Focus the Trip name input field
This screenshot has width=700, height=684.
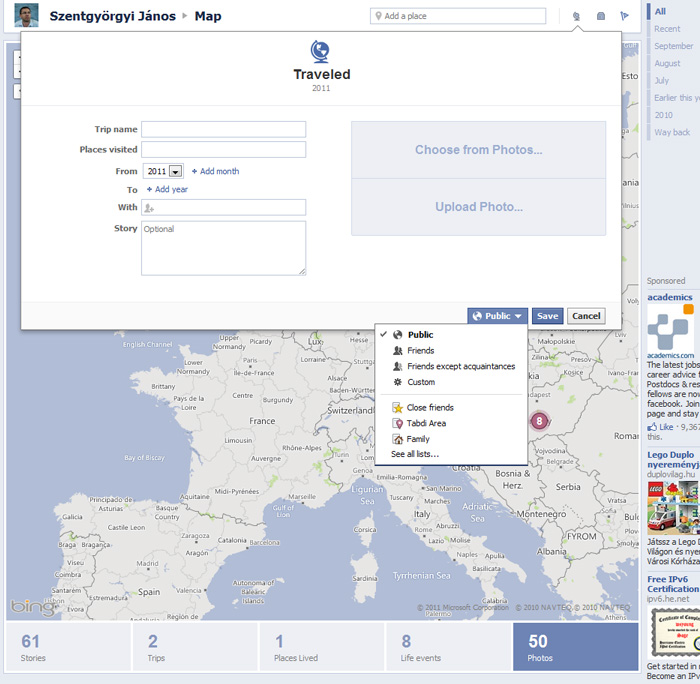tap(223, 129)
